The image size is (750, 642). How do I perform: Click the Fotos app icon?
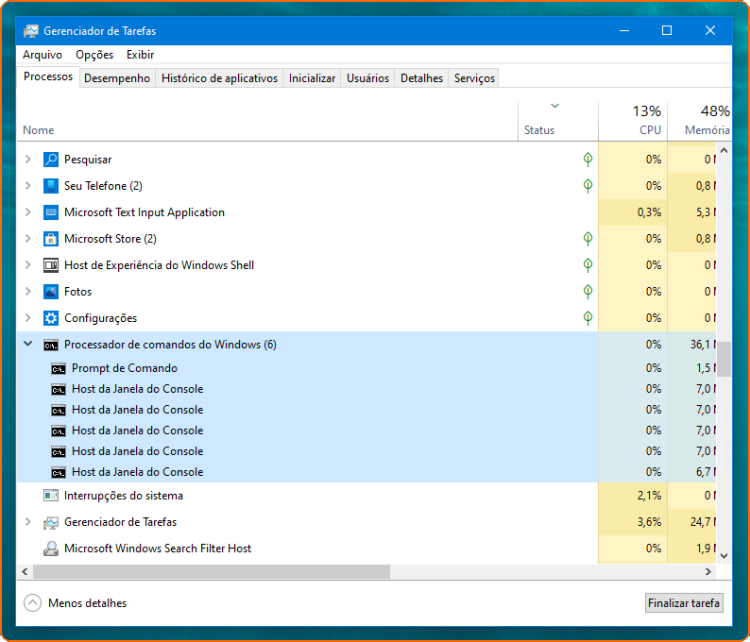[x=51, y=291]
